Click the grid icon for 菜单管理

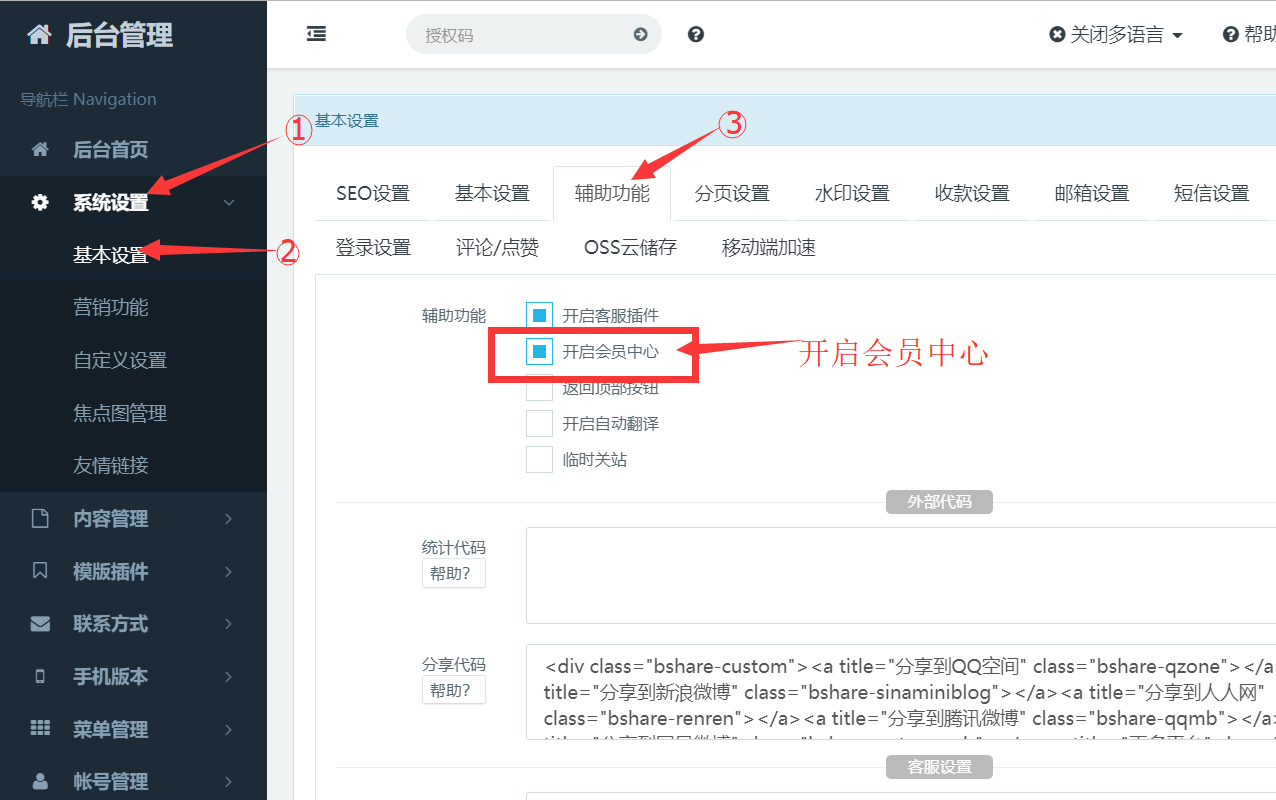[x=40, y=729]
